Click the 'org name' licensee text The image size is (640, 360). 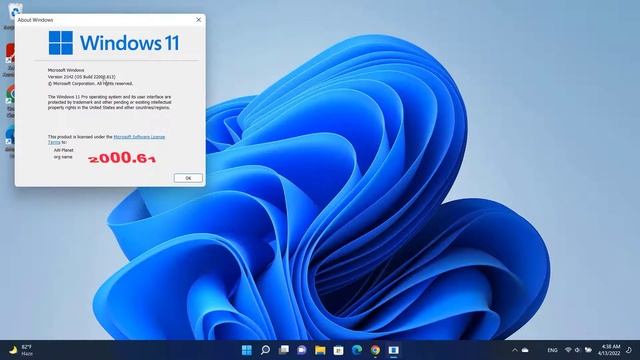63,157
